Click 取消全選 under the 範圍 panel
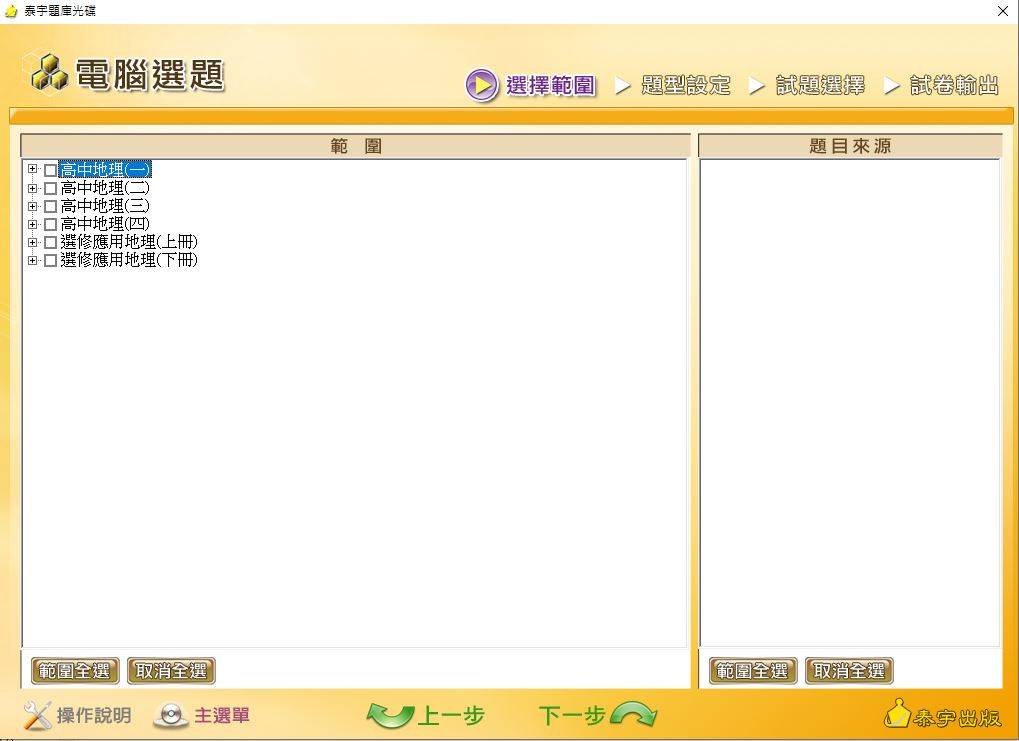1019x741 pixels. 171,671
